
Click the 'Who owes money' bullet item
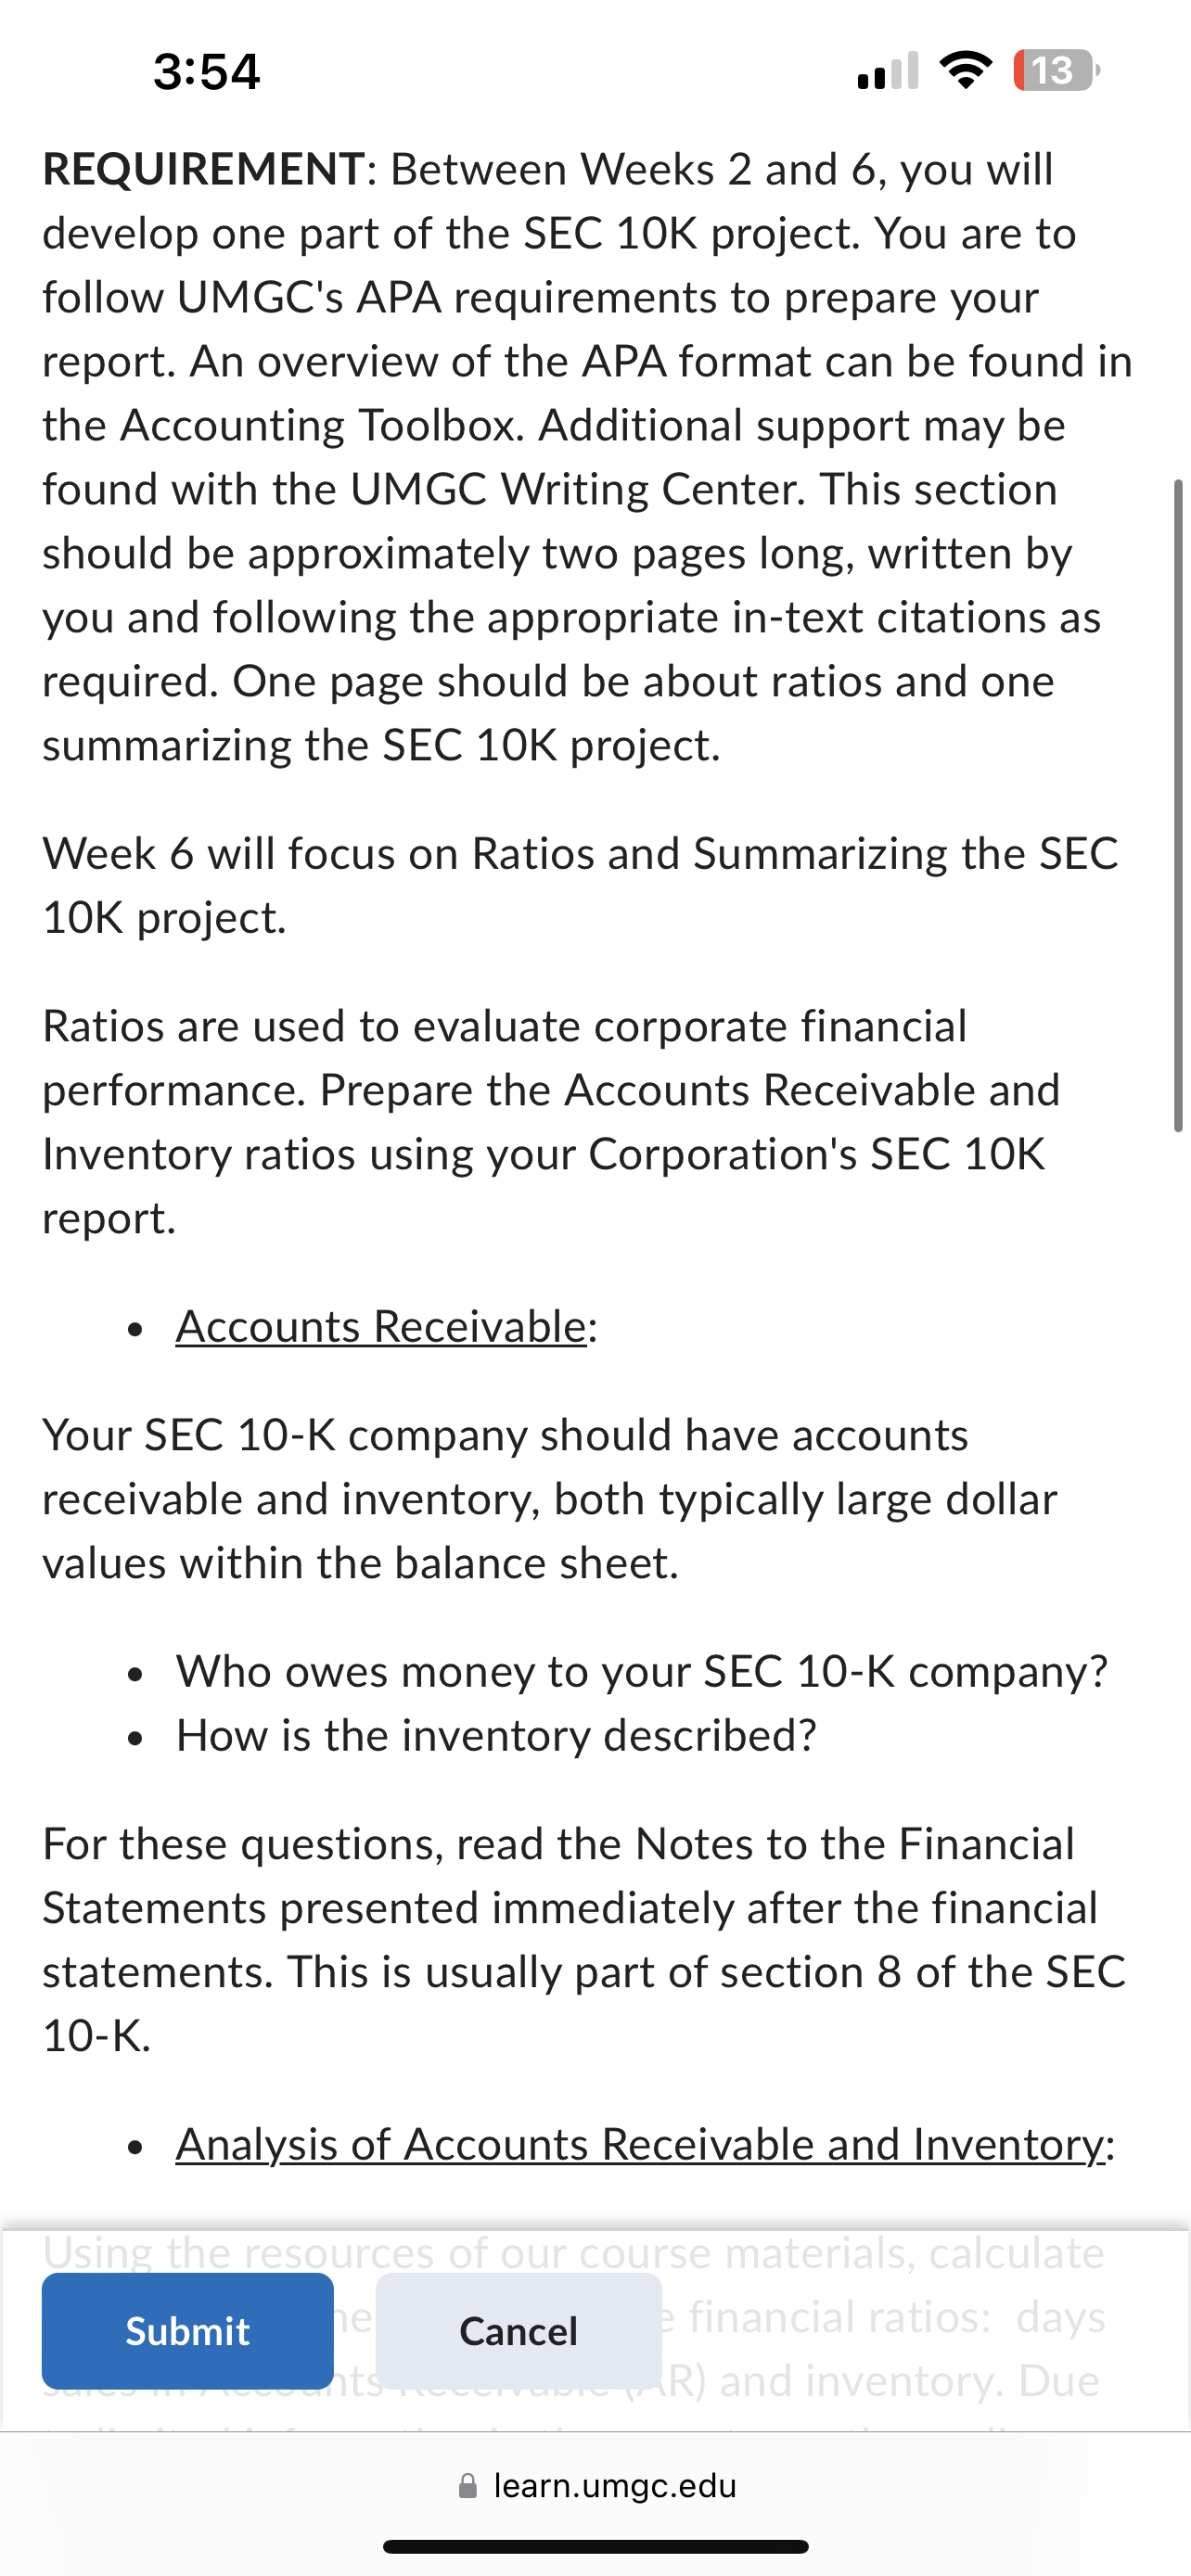pyautogui.click(x=642, y=1671)
